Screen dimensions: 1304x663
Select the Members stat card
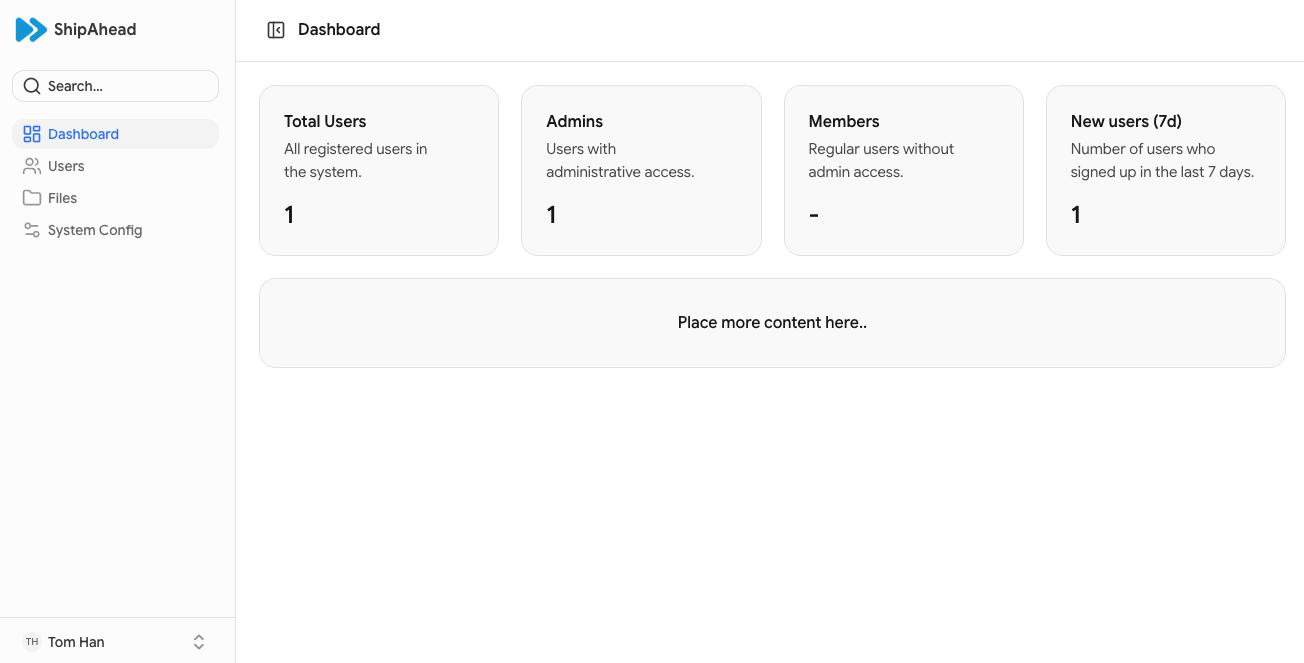903,170
